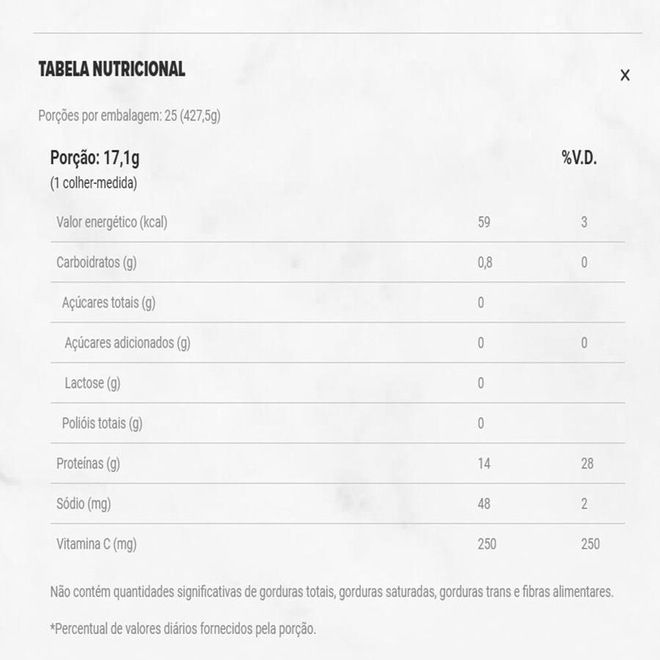Click the Carboidratos (g) row label

97,262
